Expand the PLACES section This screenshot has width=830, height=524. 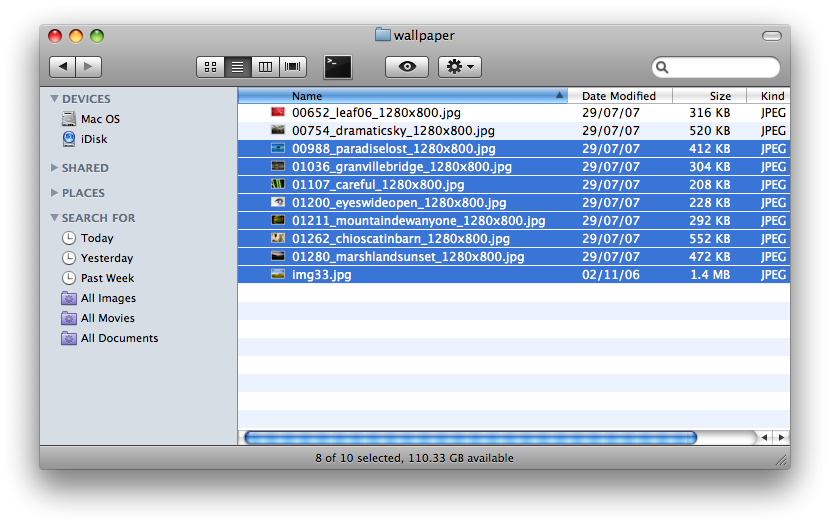(x=54, y=193)
